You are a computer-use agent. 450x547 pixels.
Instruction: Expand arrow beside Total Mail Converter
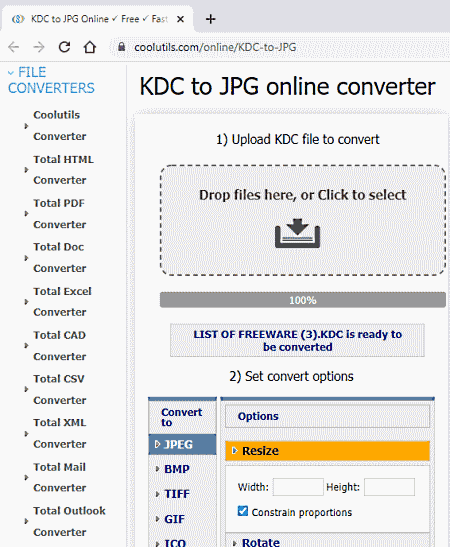click(x=26, y=477)
